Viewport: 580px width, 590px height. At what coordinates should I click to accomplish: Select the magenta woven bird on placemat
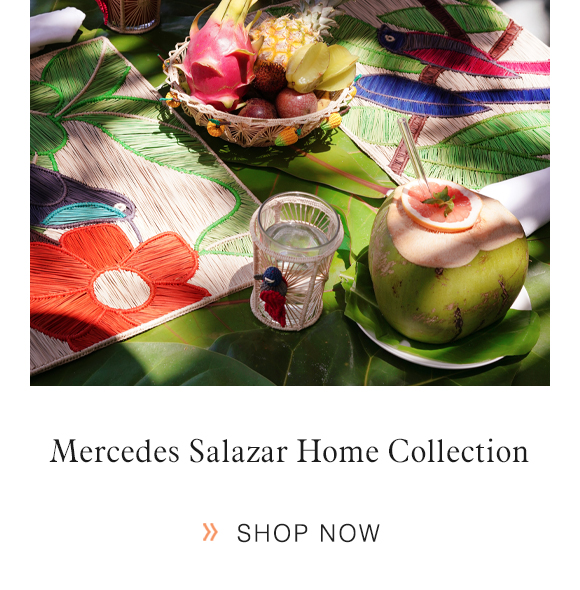[x=452, y=51]
